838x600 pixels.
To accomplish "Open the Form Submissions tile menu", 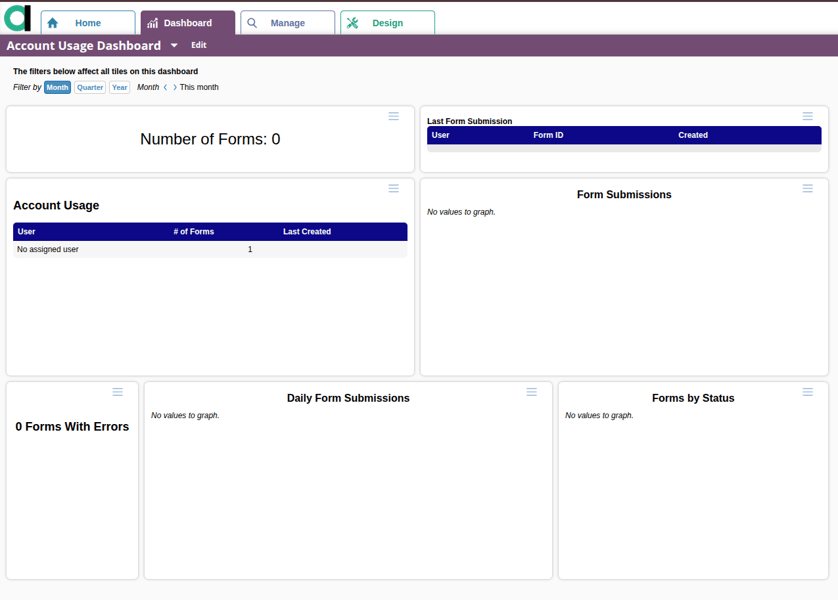I will click(x=808, y=188).
